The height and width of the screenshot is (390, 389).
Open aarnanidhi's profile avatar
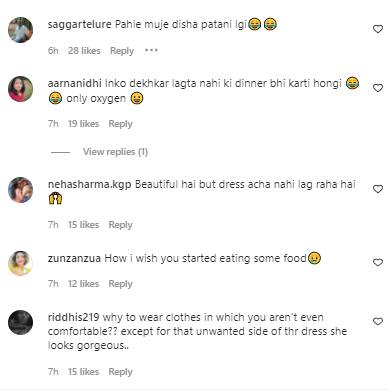point(20,89)
